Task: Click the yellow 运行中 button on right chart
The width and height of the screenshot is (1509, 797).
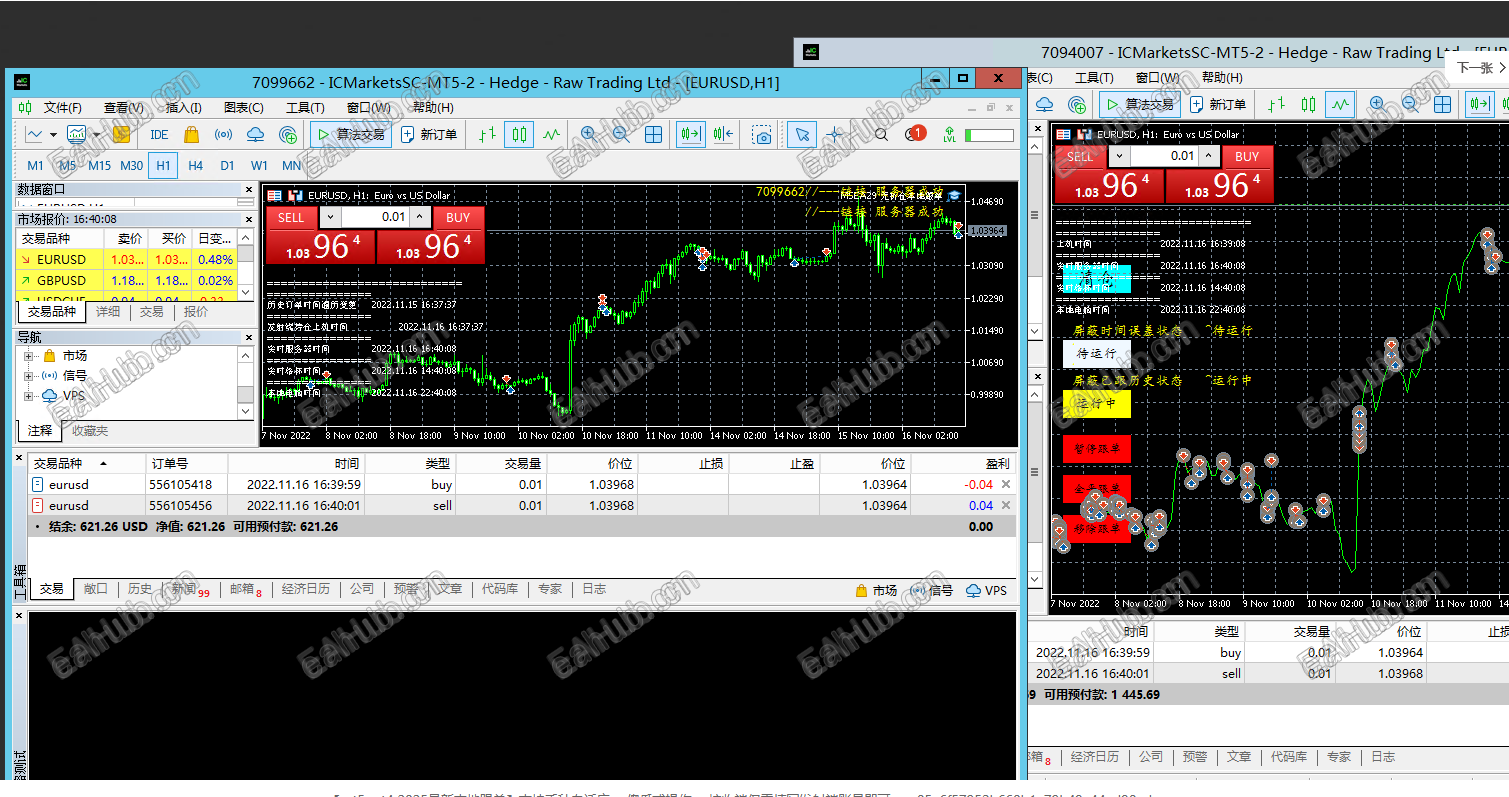Action: pyautogui.click(x=1097, y=404)
